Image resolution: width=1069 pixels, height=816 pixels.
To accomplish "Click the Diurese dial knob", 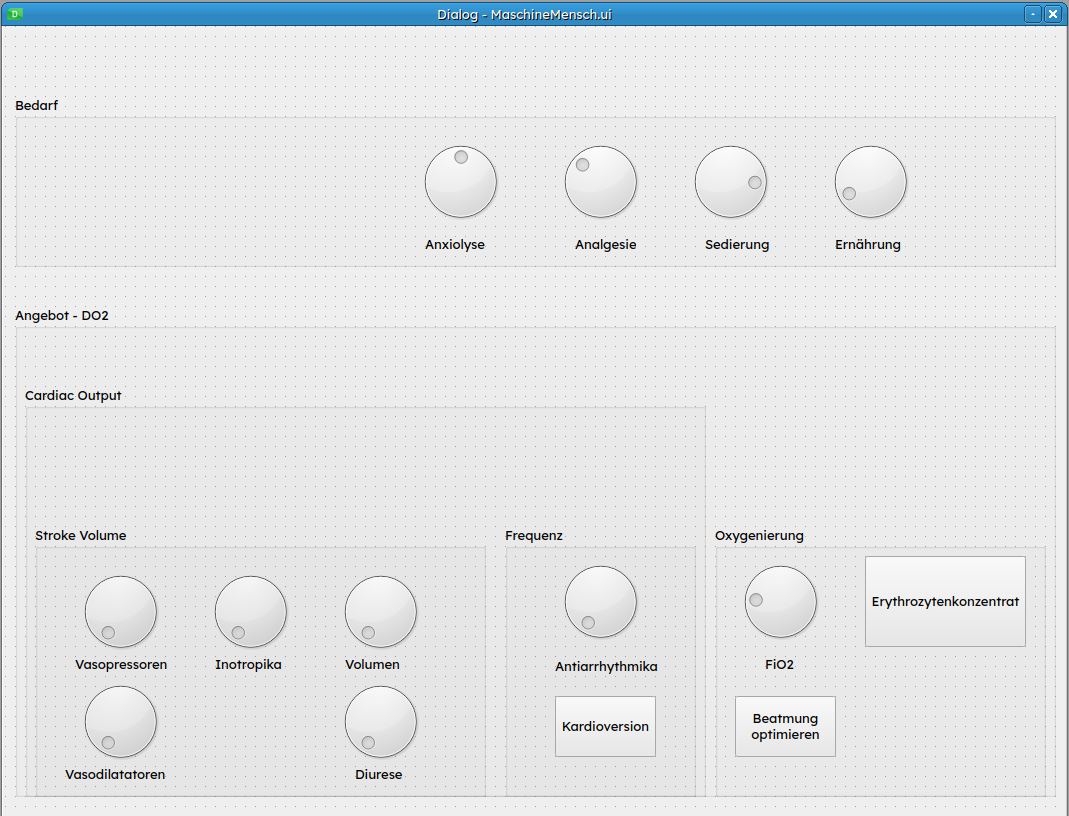I will (381, 722).
